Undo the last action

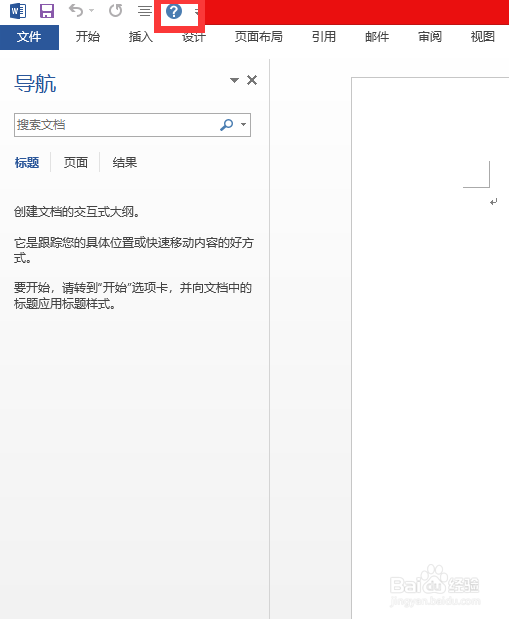click(x=76, y=10)
